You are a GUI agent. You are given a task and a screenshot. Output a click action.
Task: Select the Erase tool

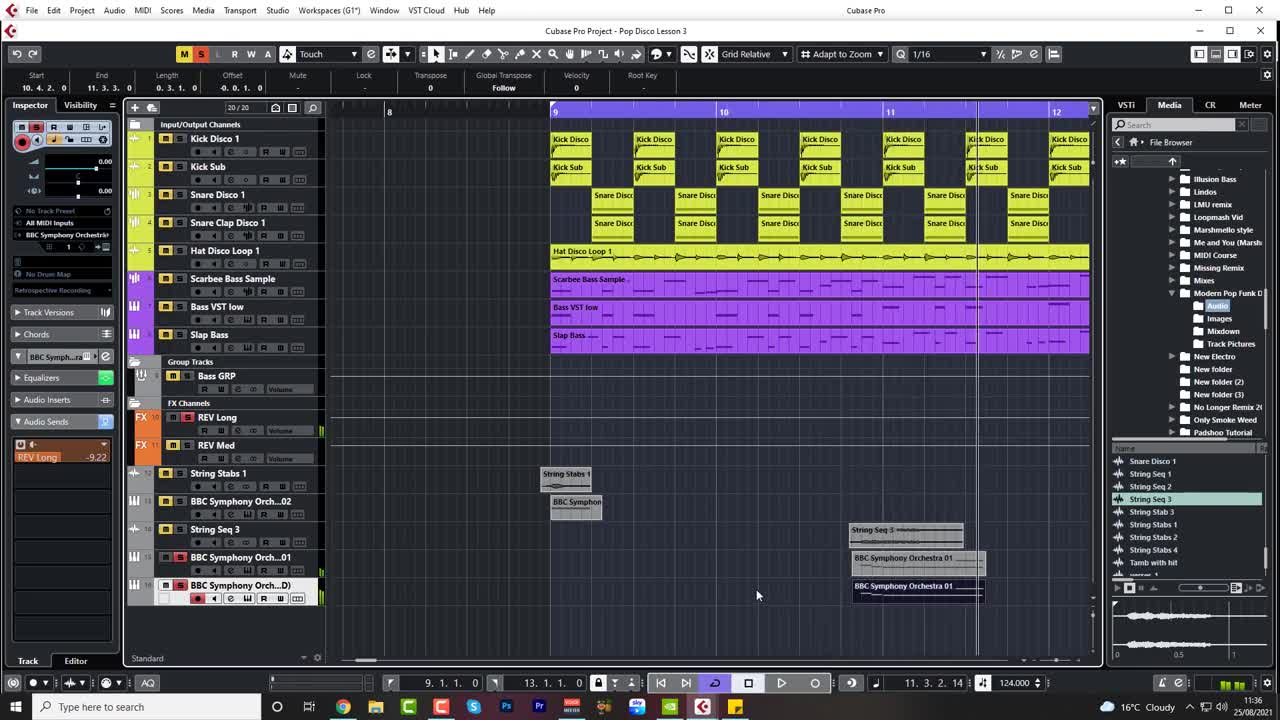pos(486,54)
